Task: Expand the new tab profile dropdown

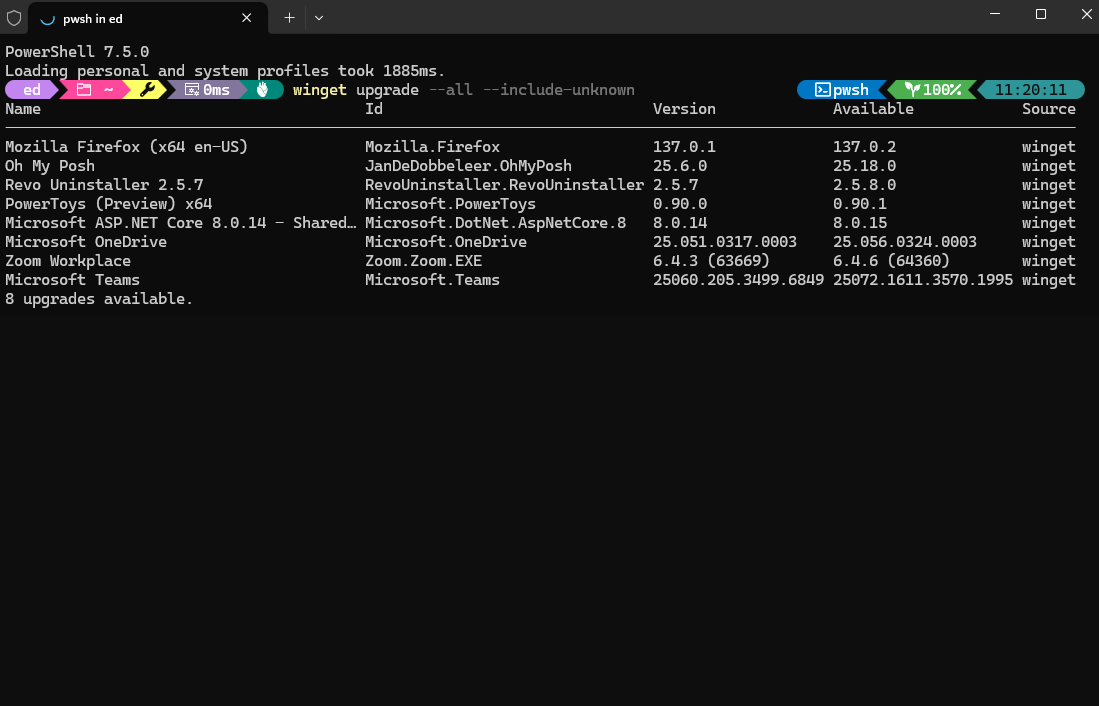Action: pos(319,17)
